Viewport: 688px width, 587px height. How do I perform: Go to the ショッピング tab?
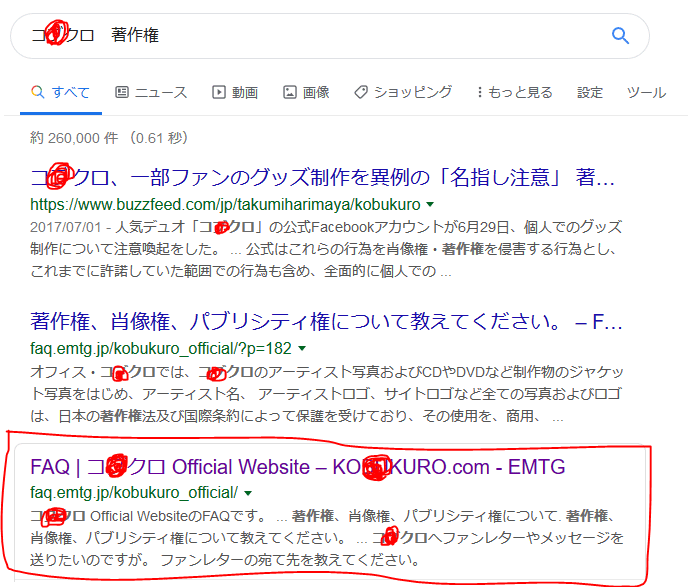[403, 93]
